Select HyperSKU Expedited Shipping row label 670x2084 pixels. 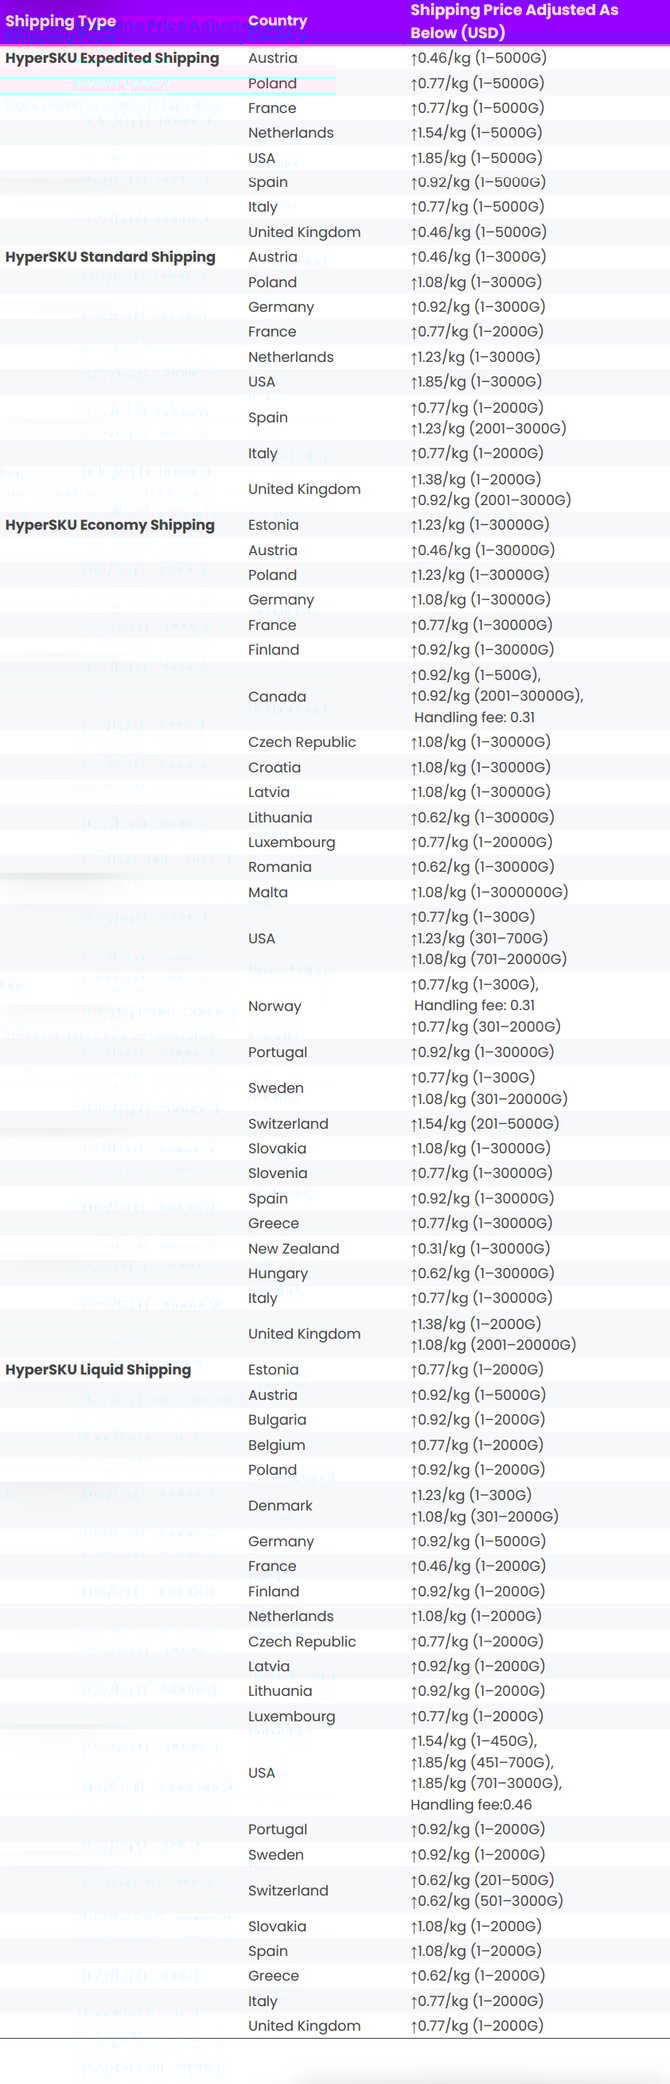point(112,58)
